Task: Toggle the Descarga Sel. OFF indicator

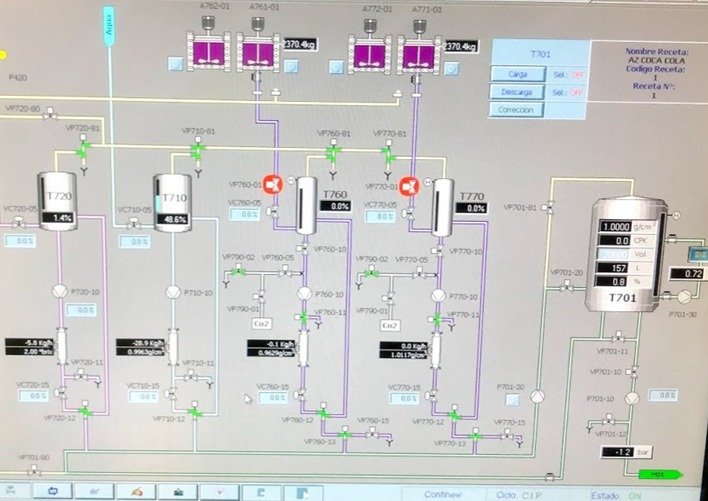Action: pyautogui.click(x=571, y=92)
